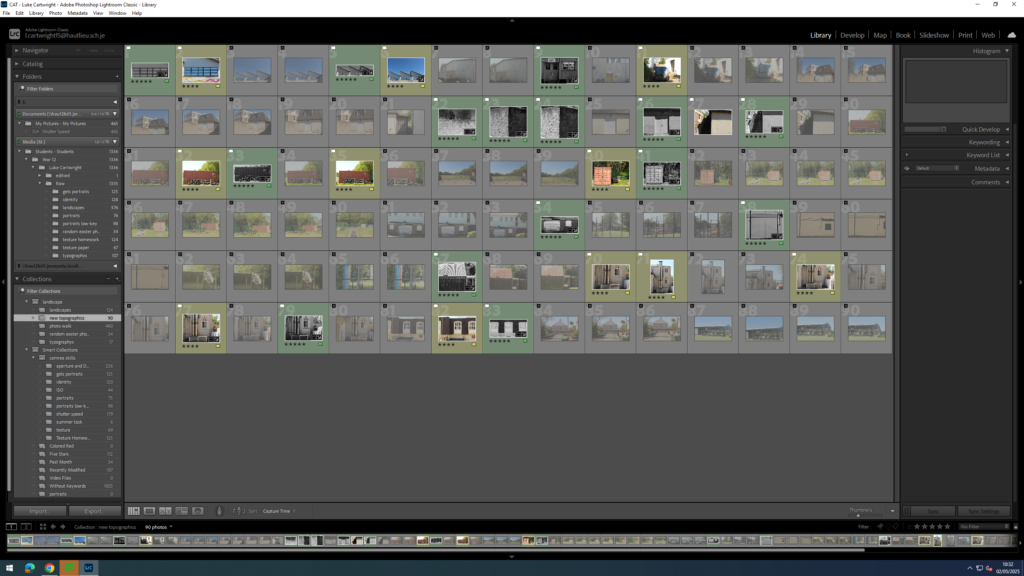This screenshot has height=576, width=1024.
Task: Open the Capture Time sort dropdown
Action: click(279, 511)
